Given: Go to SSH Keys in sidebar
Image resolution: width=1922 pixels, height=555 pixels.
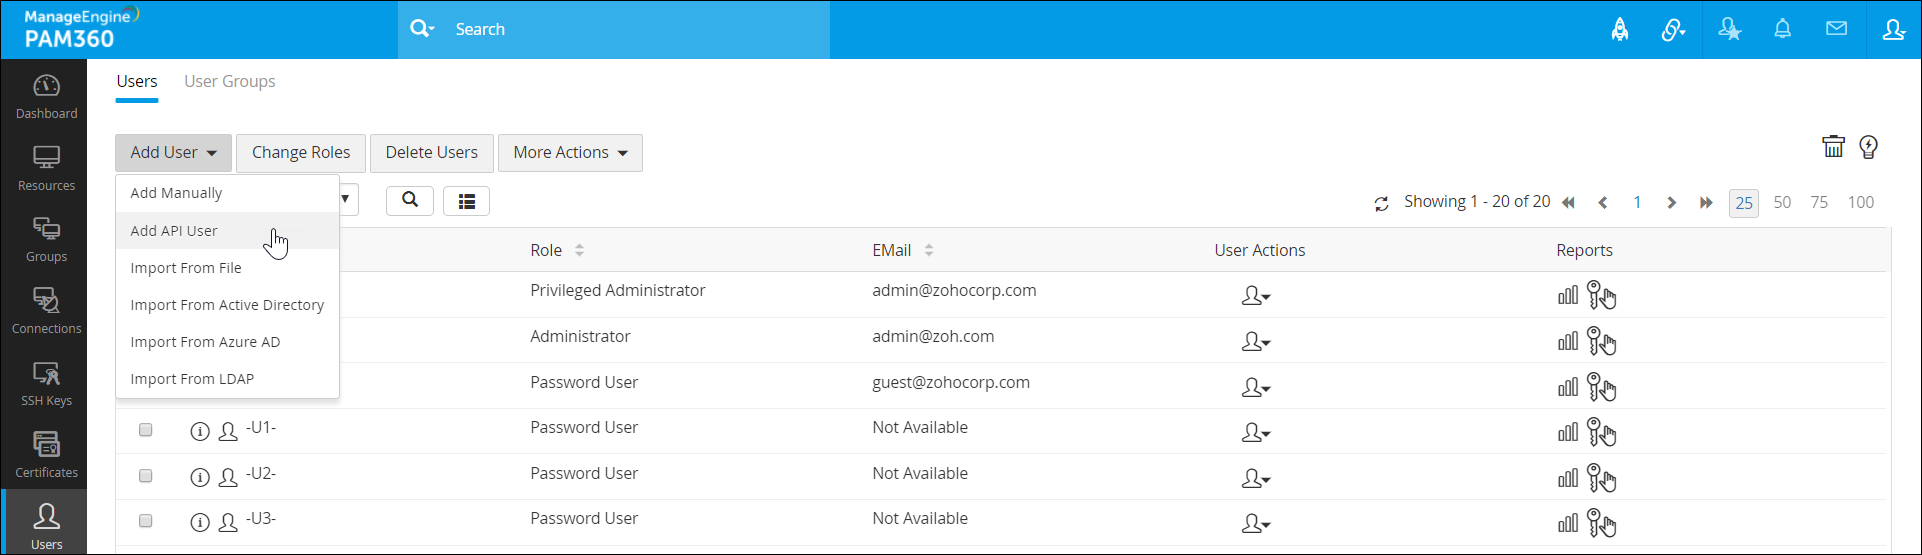Looking at the screenshot, I should click(46, 383).
